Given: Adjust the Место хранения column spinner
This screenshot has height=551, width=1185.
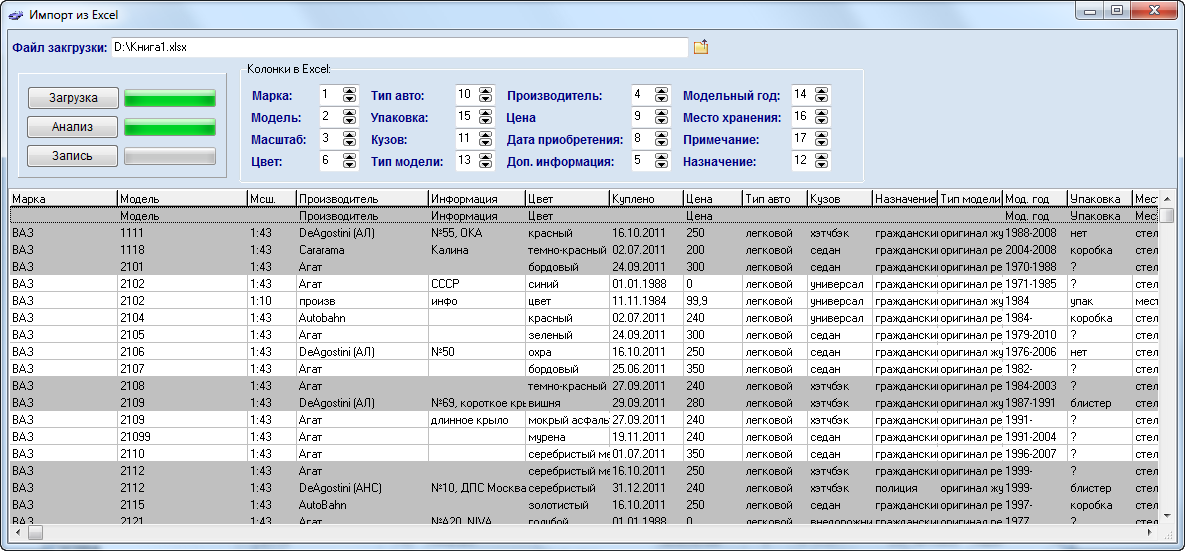Looking at the screenshot, I should pyautogui.click(x=822, y=116).
